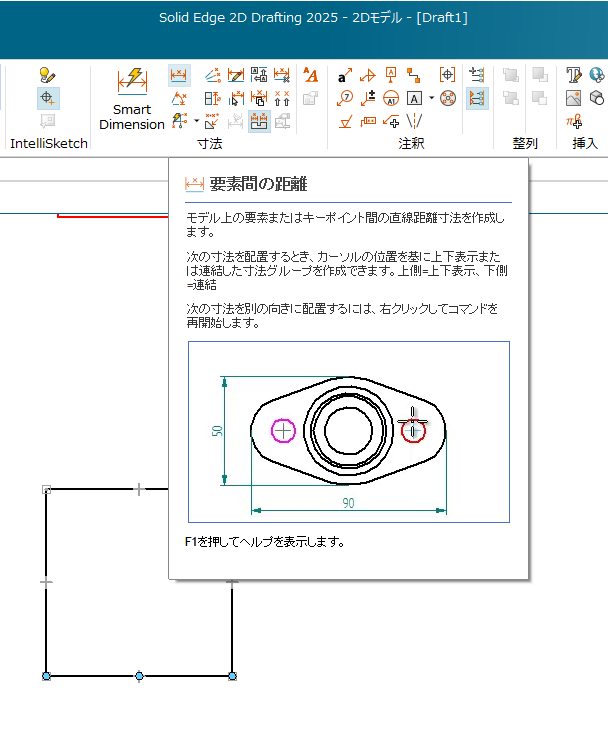Click the left edge midpoint tick of the square
This screenshot has width=608, height=741.
(46, 582)
